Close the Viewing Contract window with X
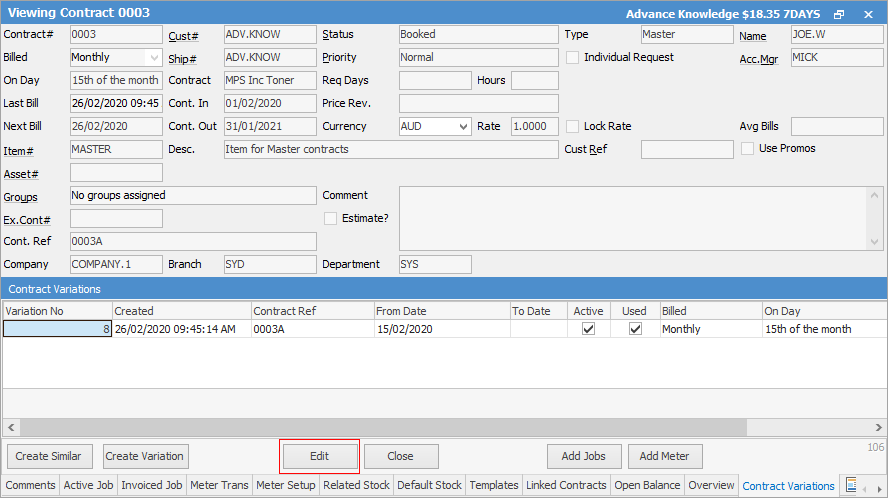This screenshot has width=888, height=498. pos(866,14)
